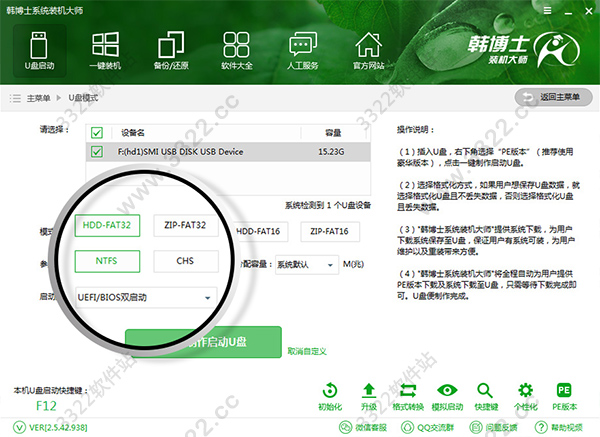Image resolution: width=600 pixels, height=437 pixels.
Task: Click the 取消自定义 link
Action: coord(307,351)
